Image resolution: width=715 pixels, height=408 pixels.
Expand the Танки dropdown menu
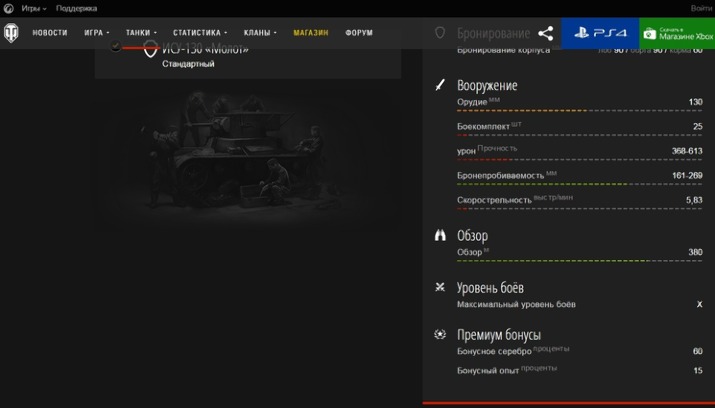click(x=141, y=33)
